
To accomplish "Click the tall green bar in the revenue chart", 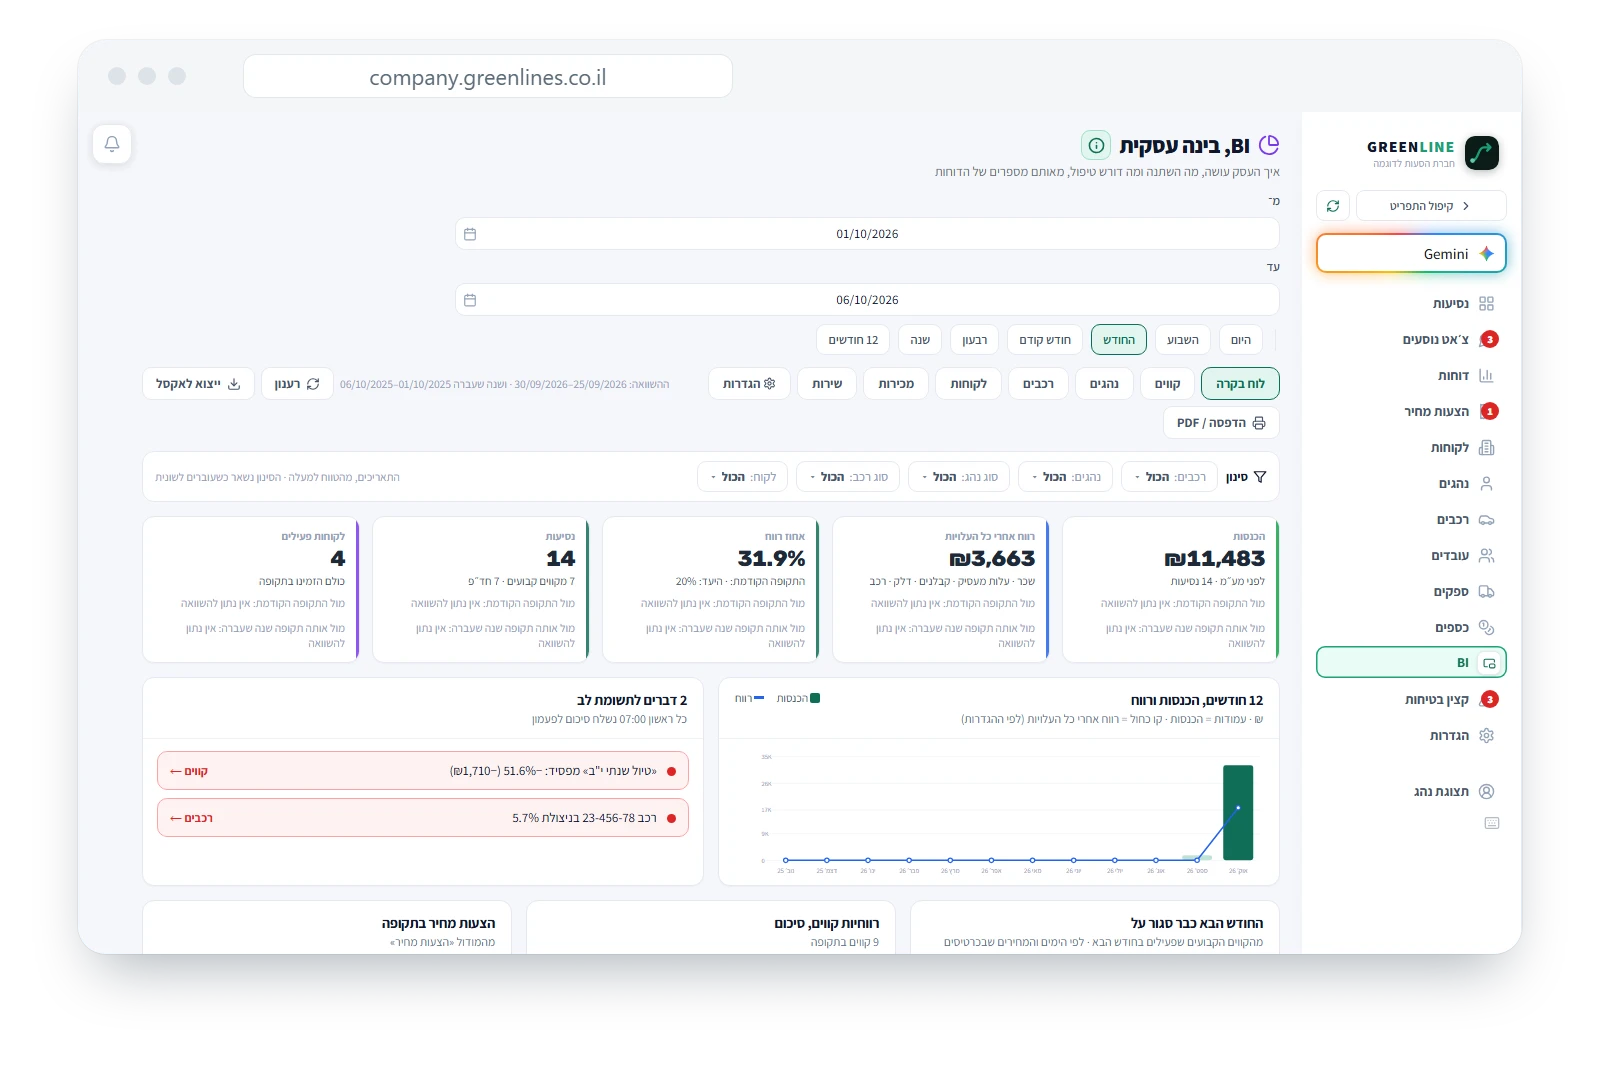I will (x=1238, y=812).
